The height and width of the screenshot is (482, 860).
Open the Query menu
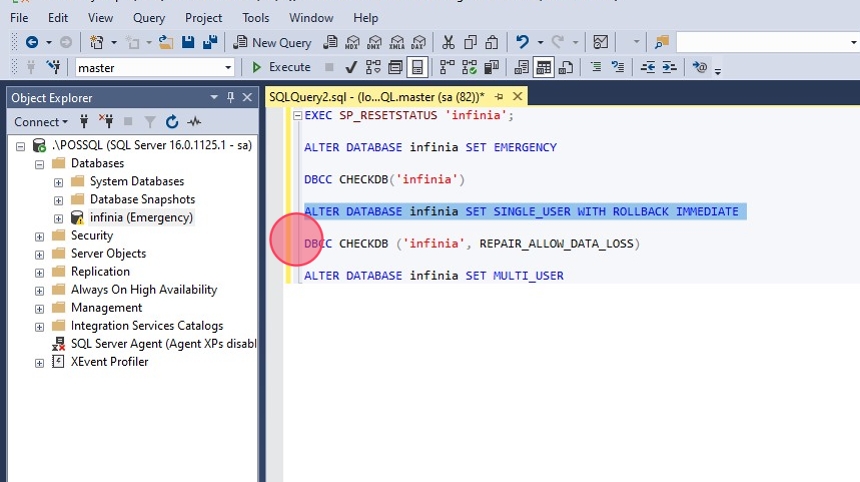(x=149, y=18)
